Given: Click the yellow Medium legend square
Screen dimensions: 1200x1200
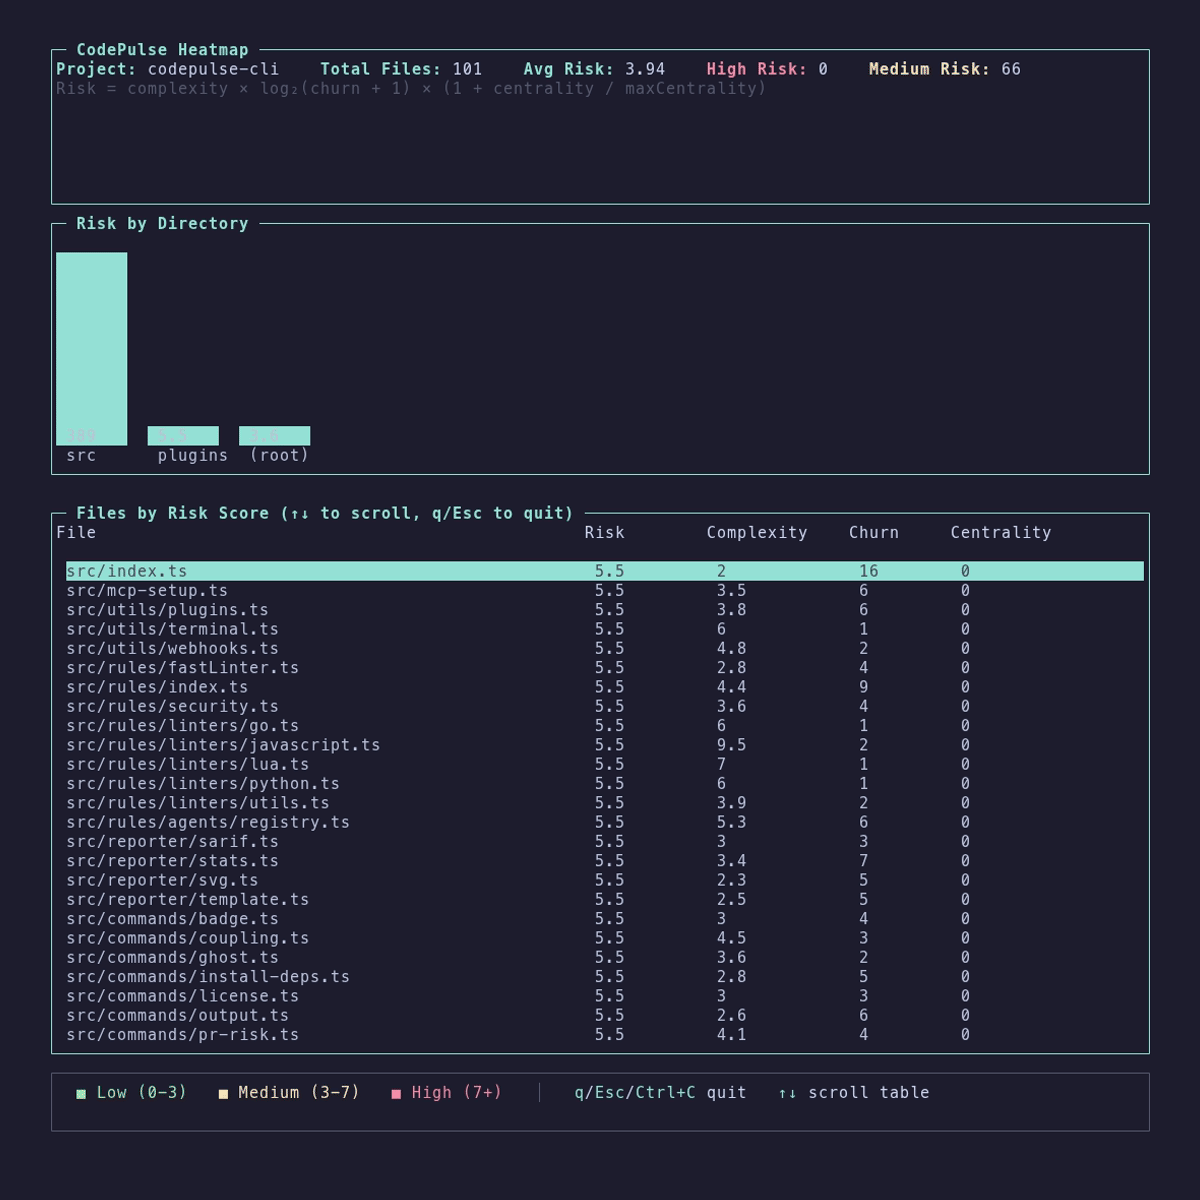Looking at the screenshot, I should [223, 1094].
